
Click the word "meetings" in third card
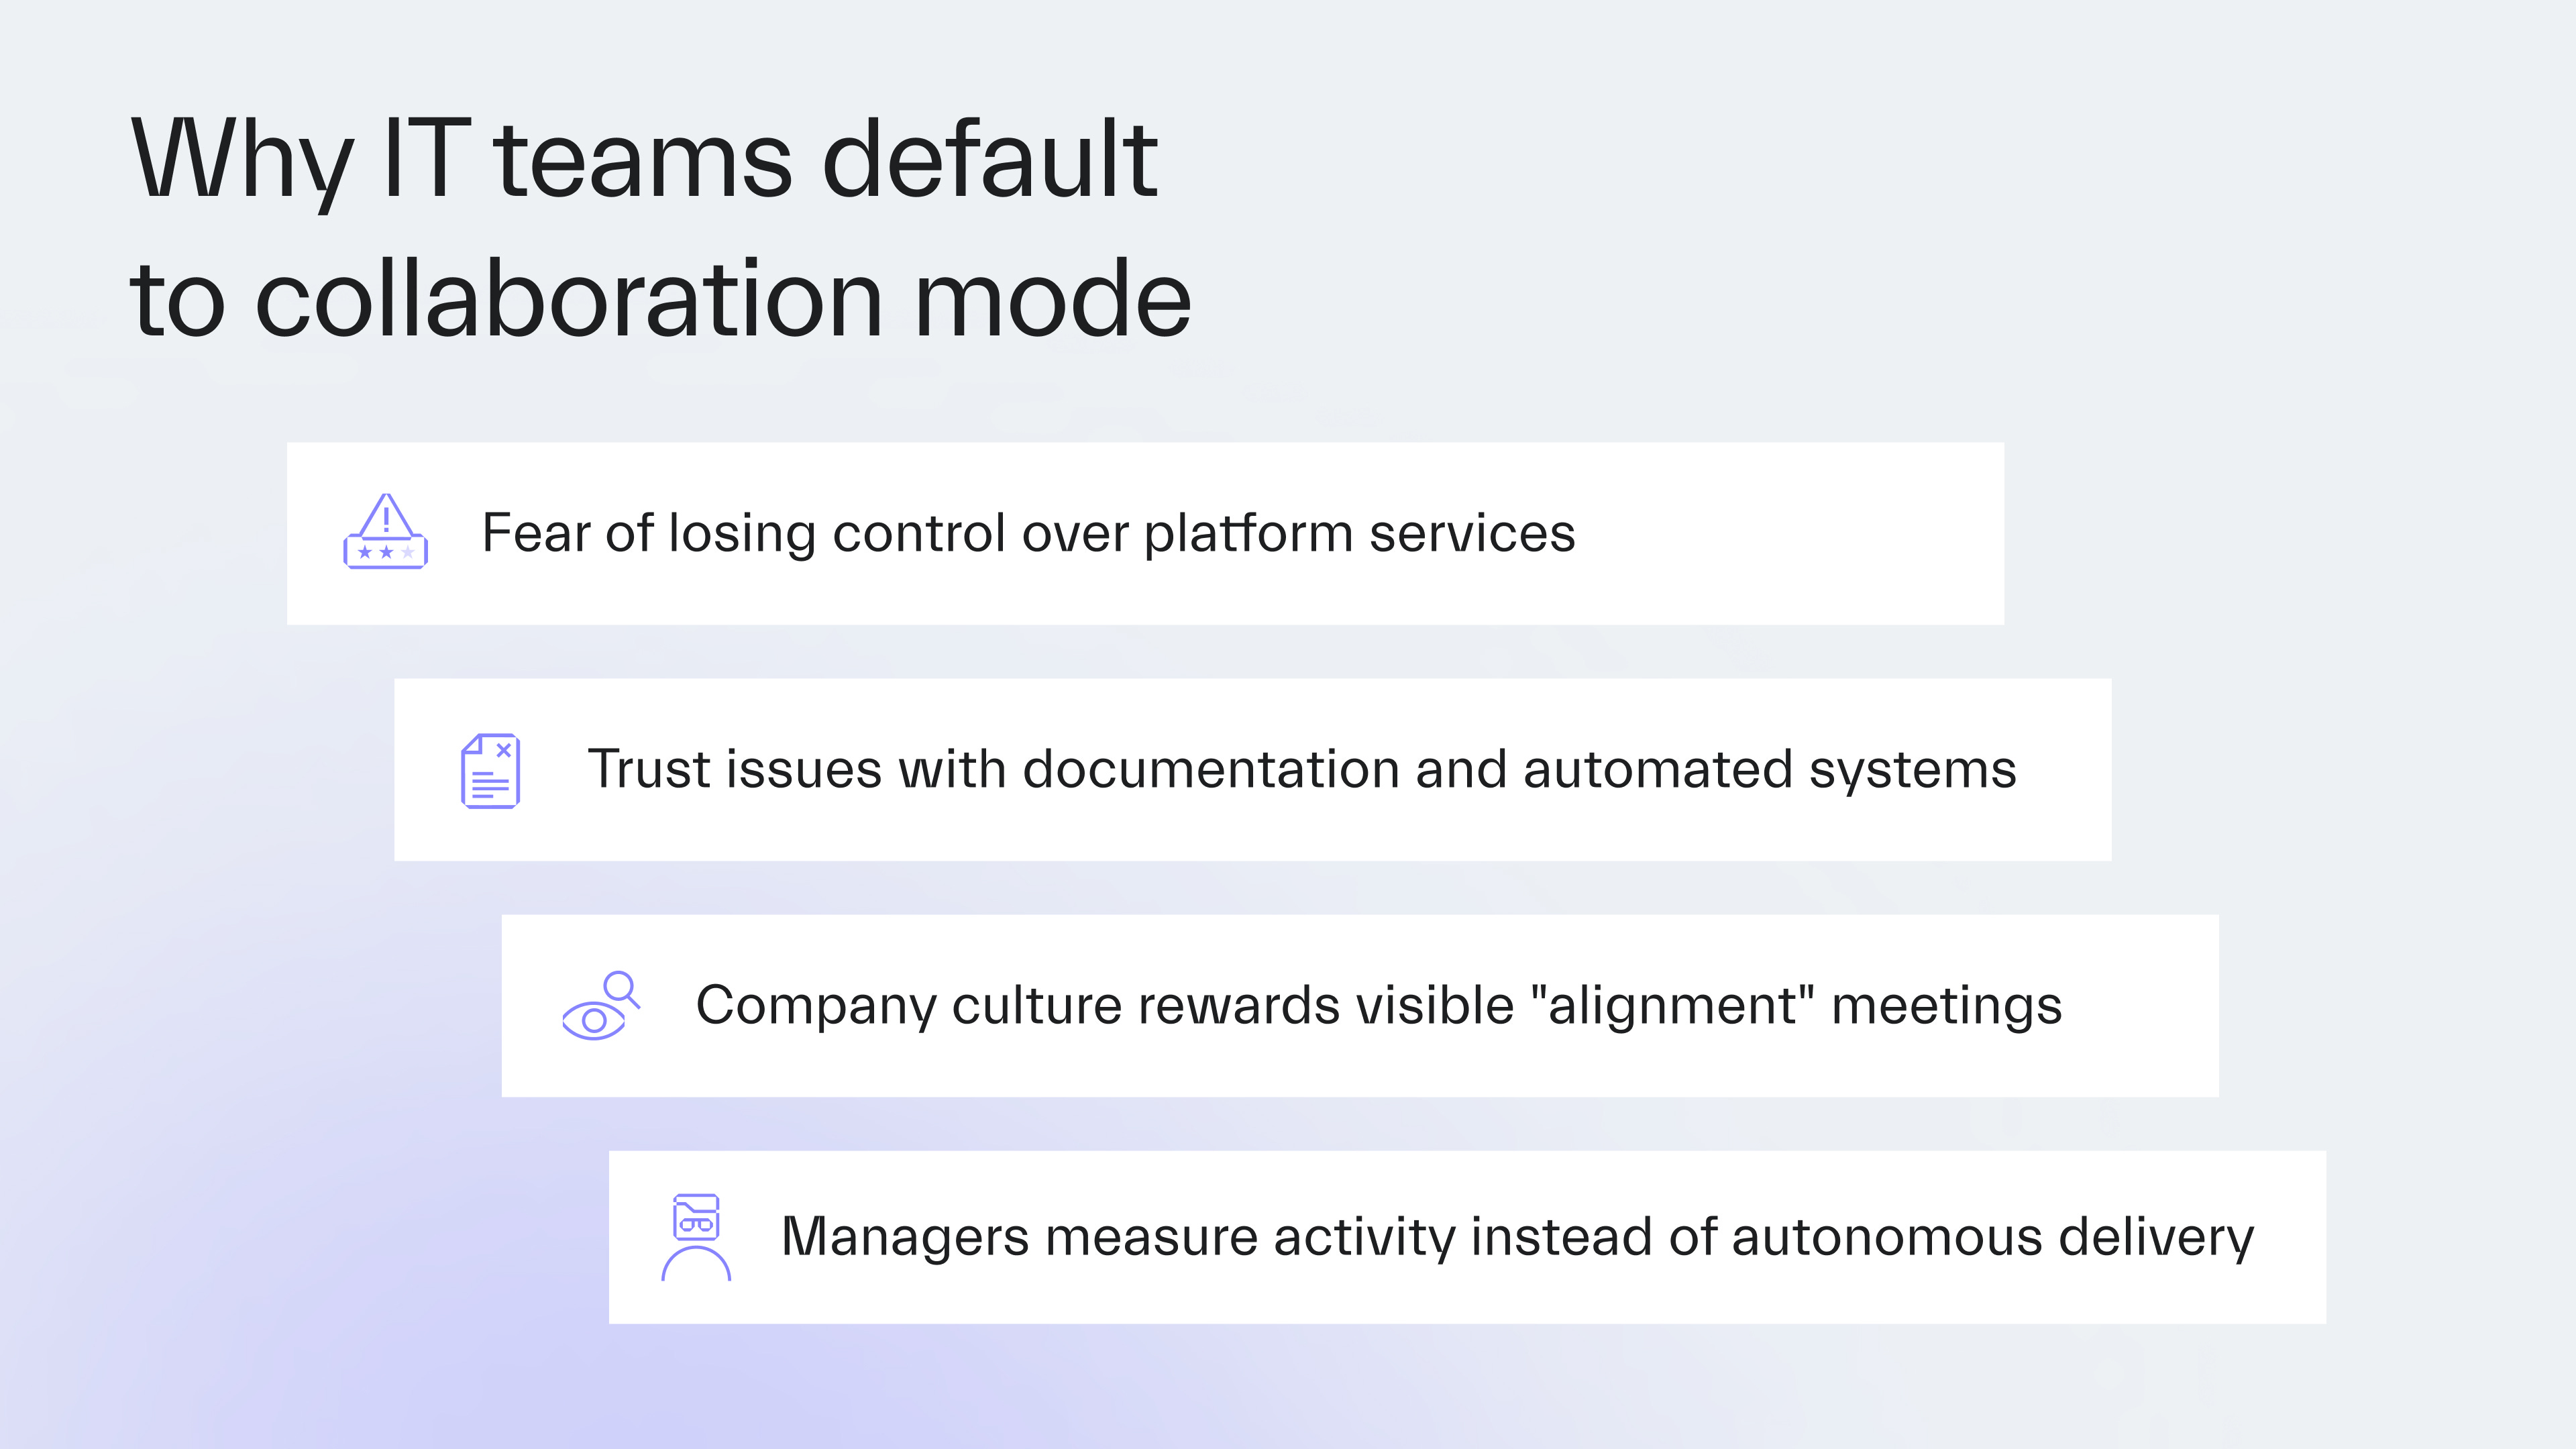pos(1946,1006)
